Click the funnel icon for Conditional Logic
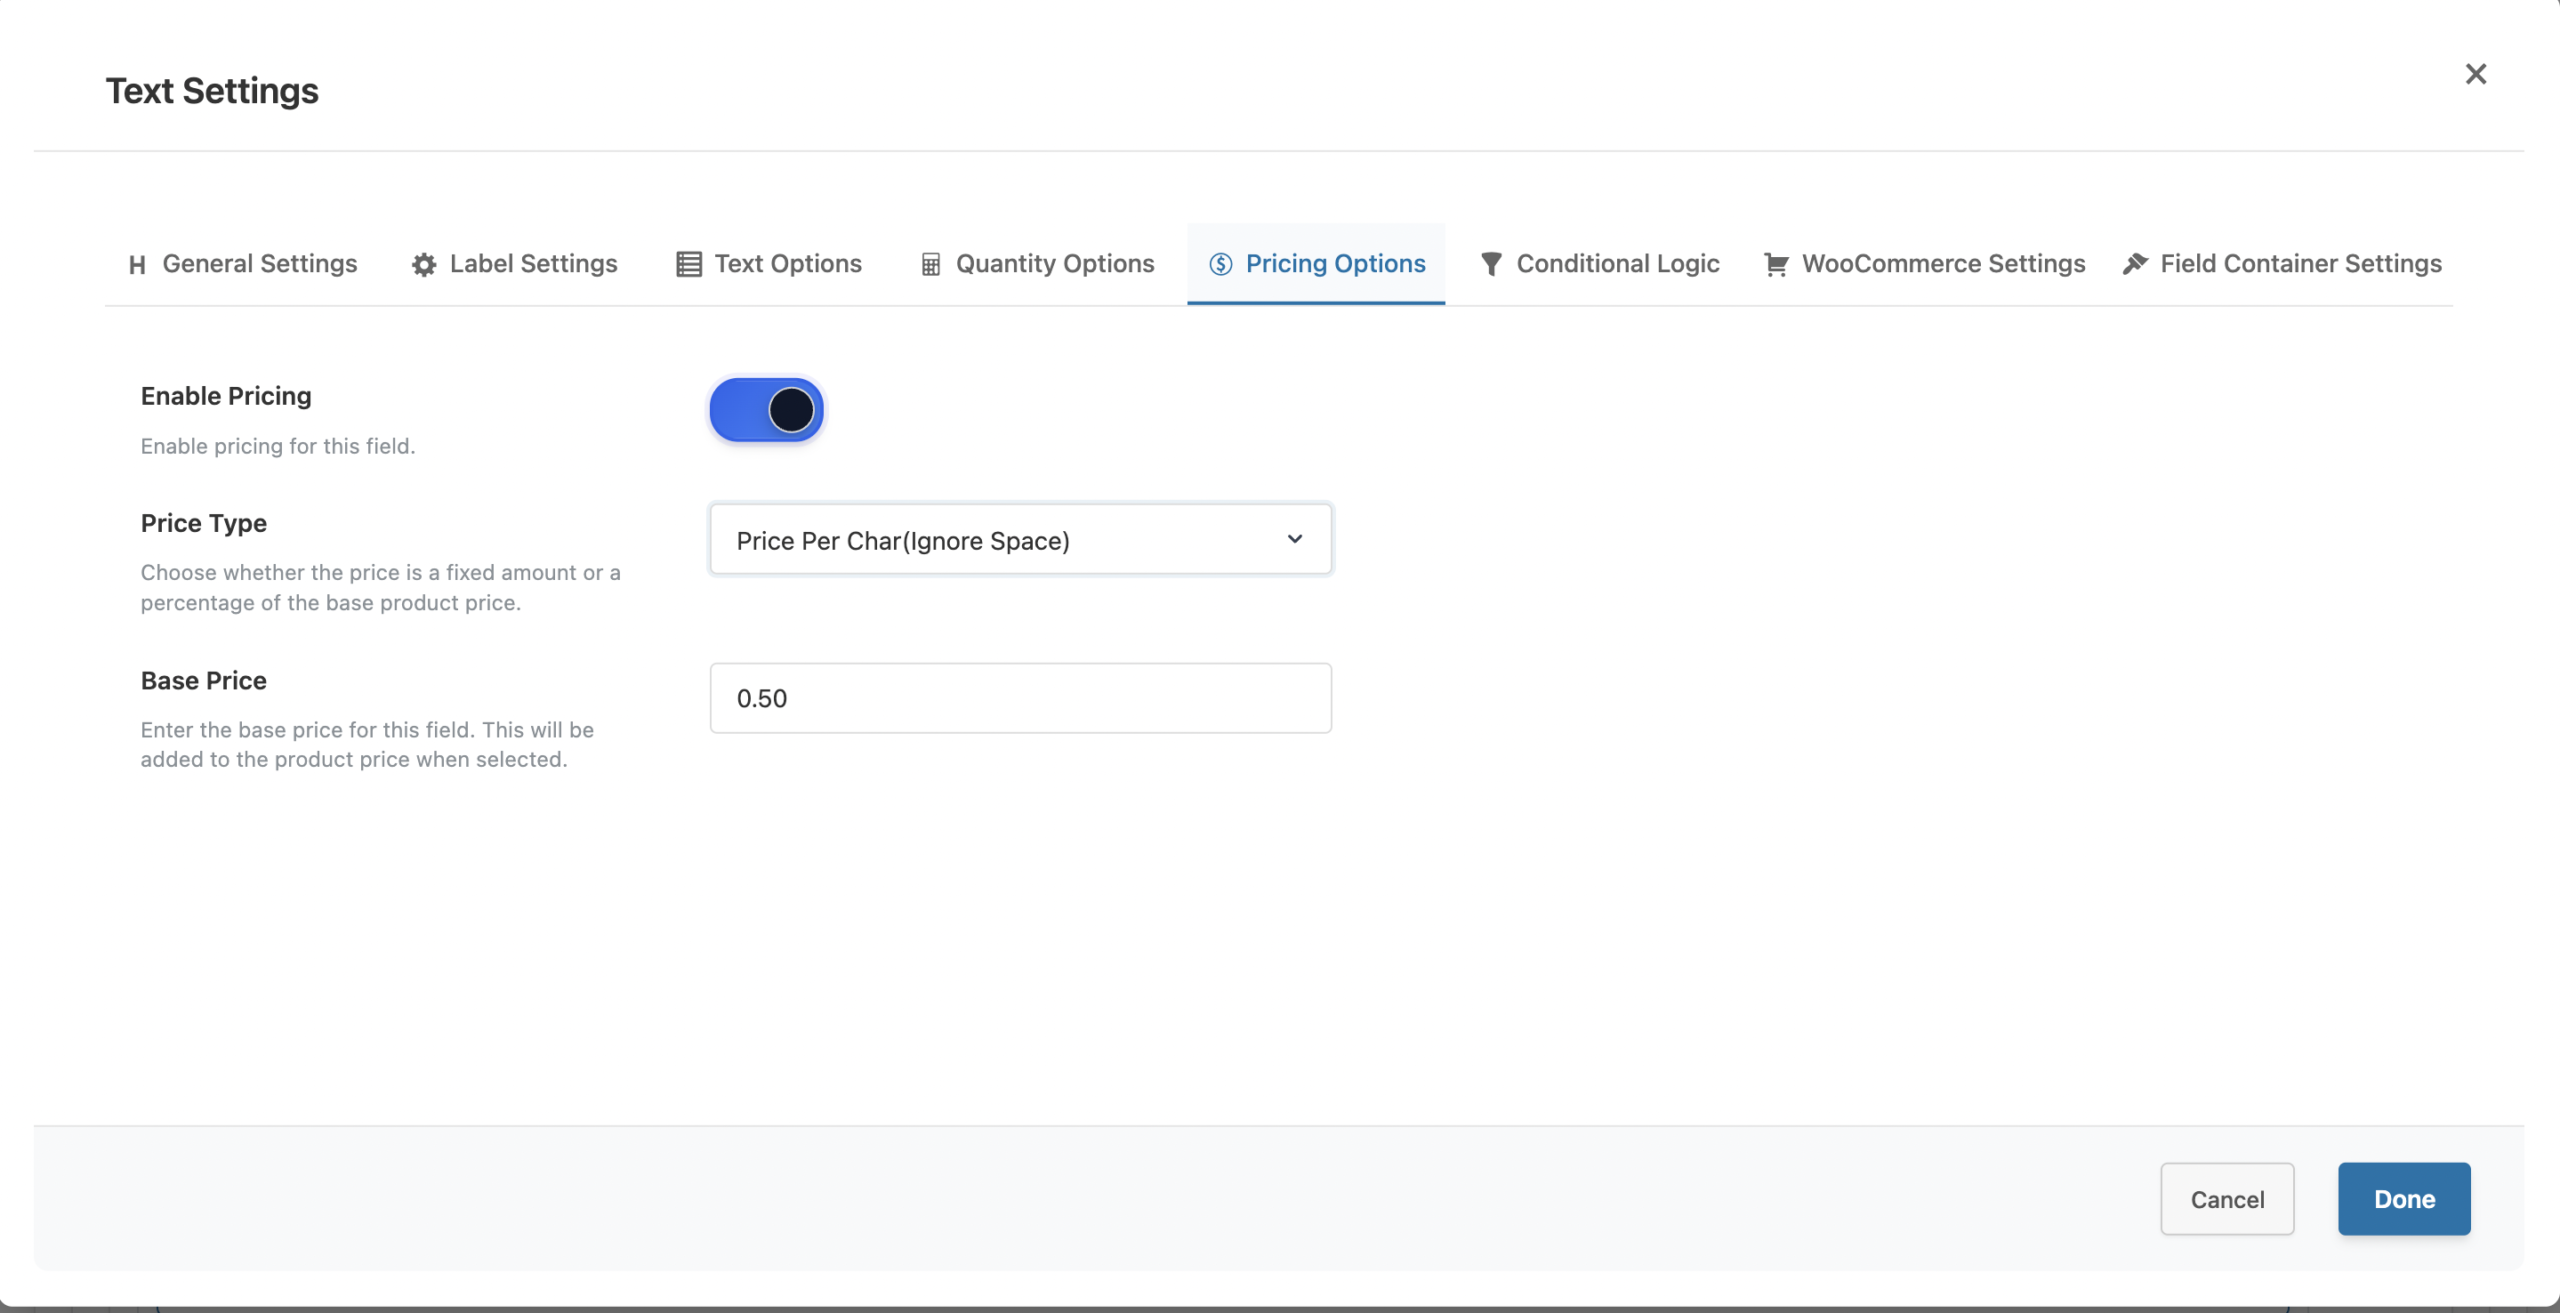This screenshot has width=2560, height=1313. [1491, 265]
